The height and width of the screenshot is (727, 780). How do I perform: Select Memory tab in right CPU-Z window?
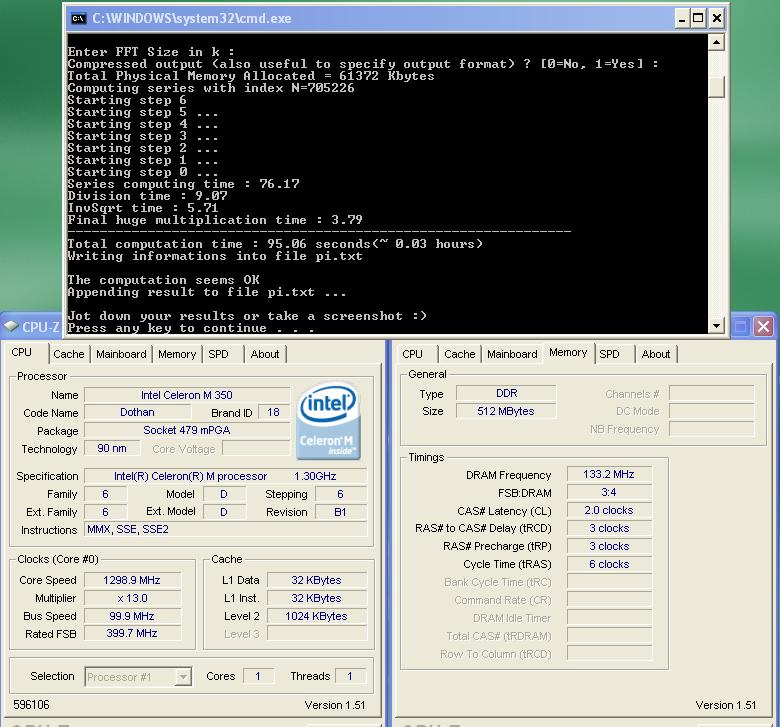pos(568,352)
